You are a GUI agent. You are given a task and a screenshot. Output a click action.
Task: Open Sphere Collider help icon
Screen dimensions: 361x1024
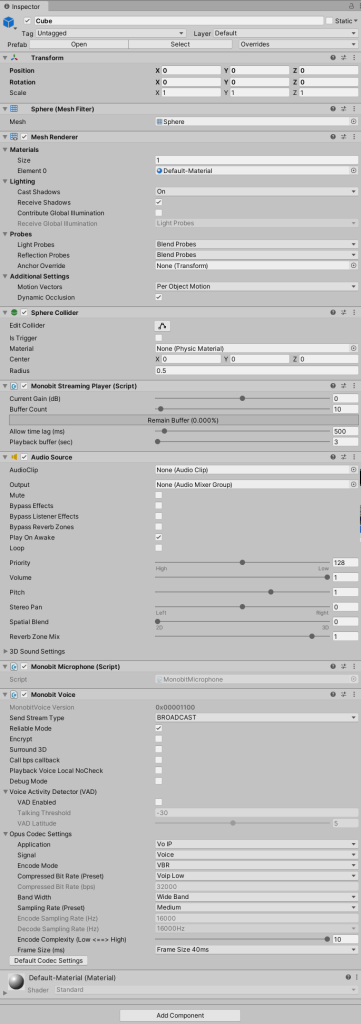coord(333,312)
